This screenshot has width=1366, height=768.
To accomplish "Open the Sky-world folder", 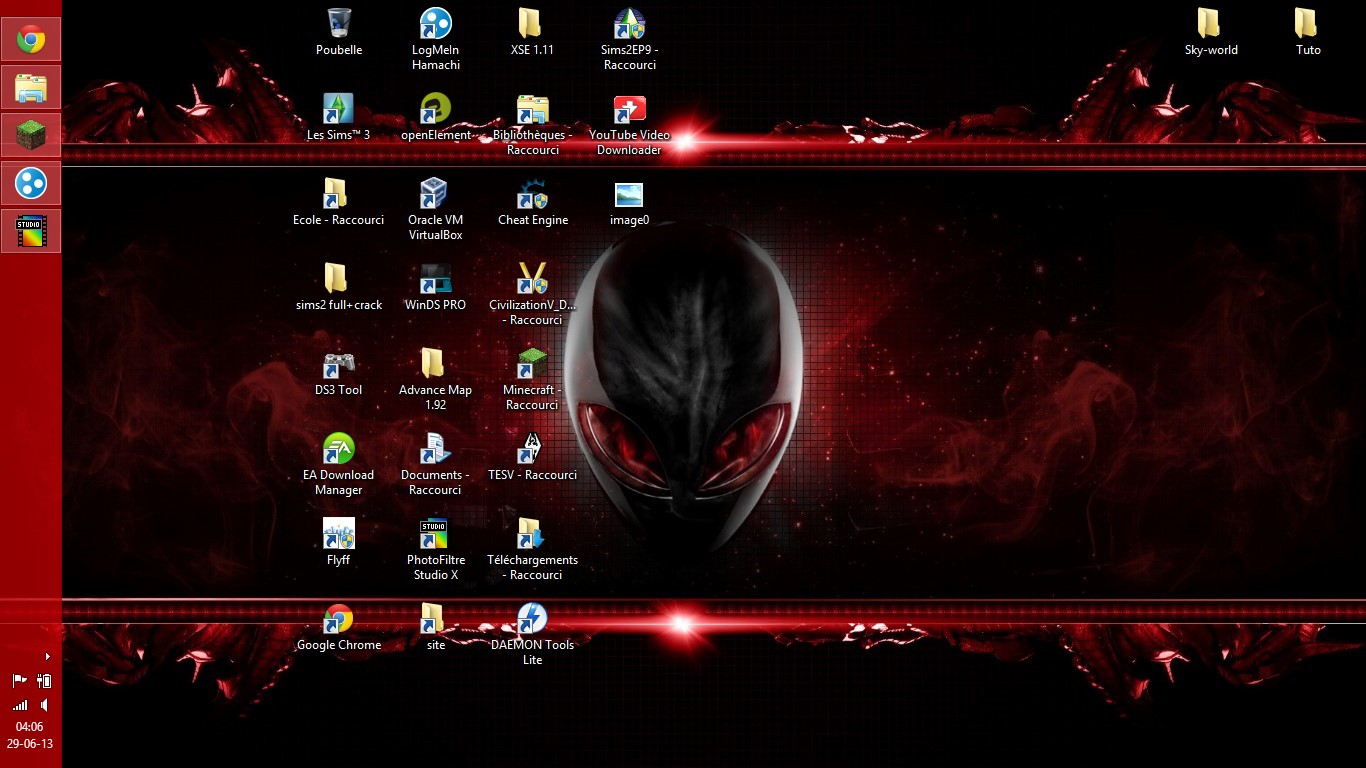I will 1211,32.
